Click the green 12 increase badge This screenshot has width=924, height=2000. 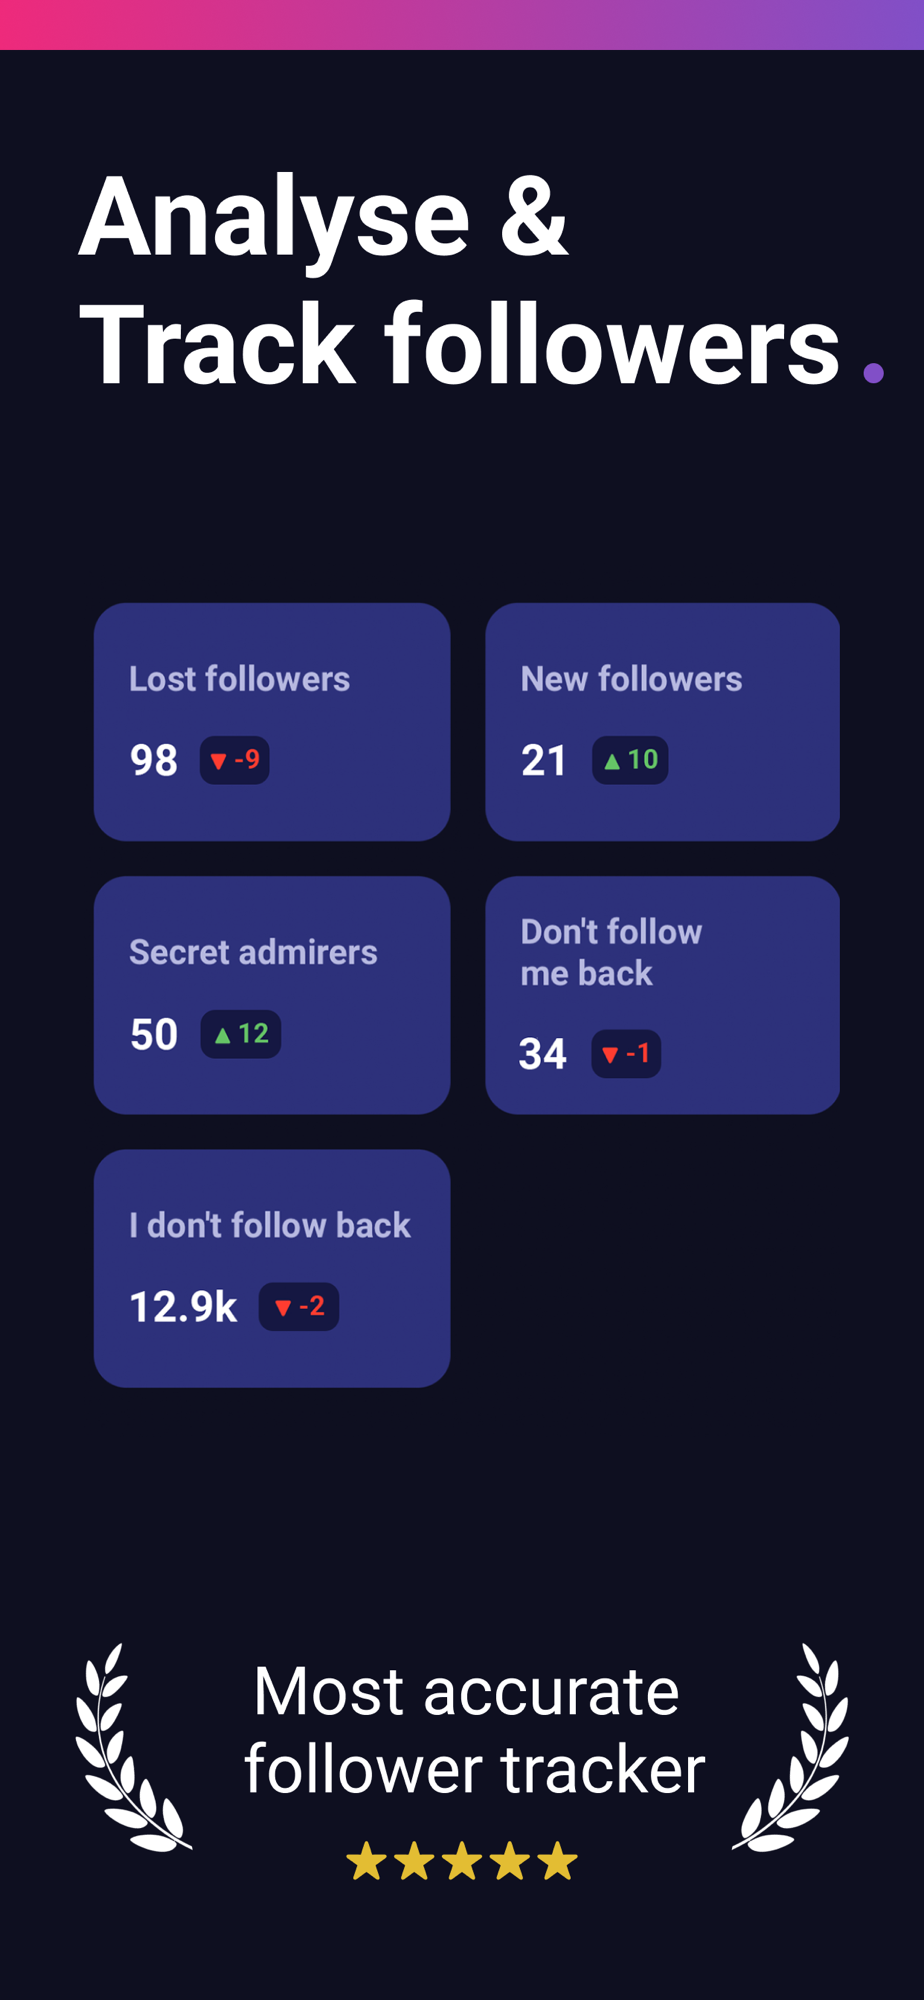241,1034
